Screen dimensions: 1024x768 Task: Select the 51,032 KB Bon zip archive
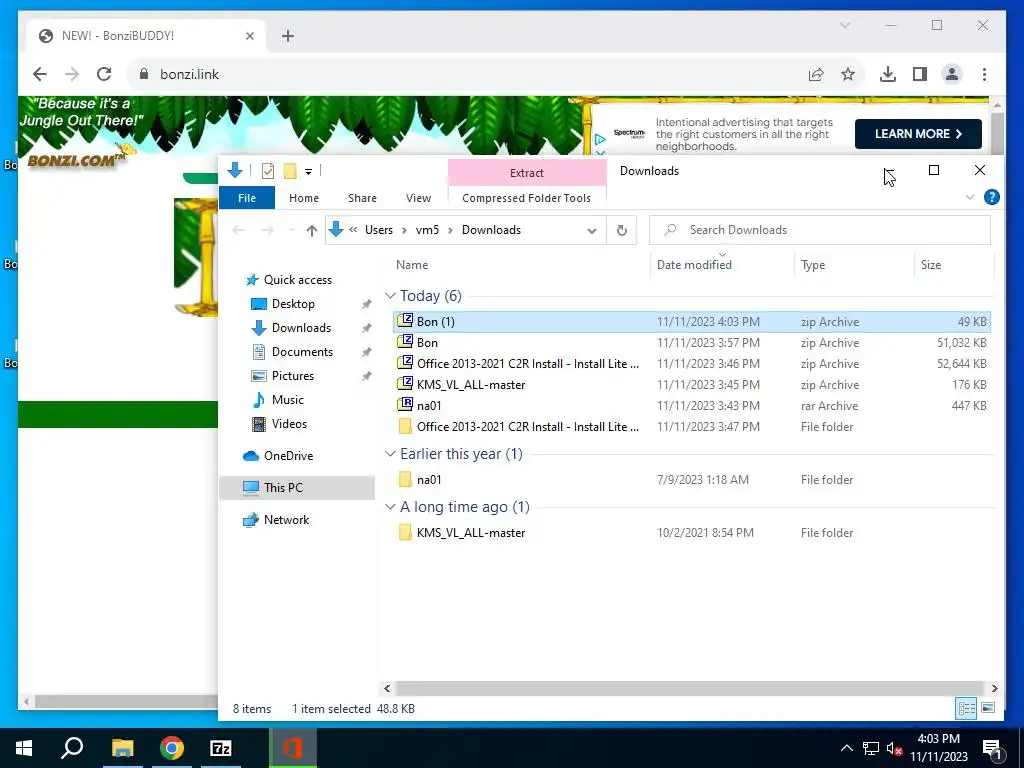pyautogui.click(x=692, y=343)
